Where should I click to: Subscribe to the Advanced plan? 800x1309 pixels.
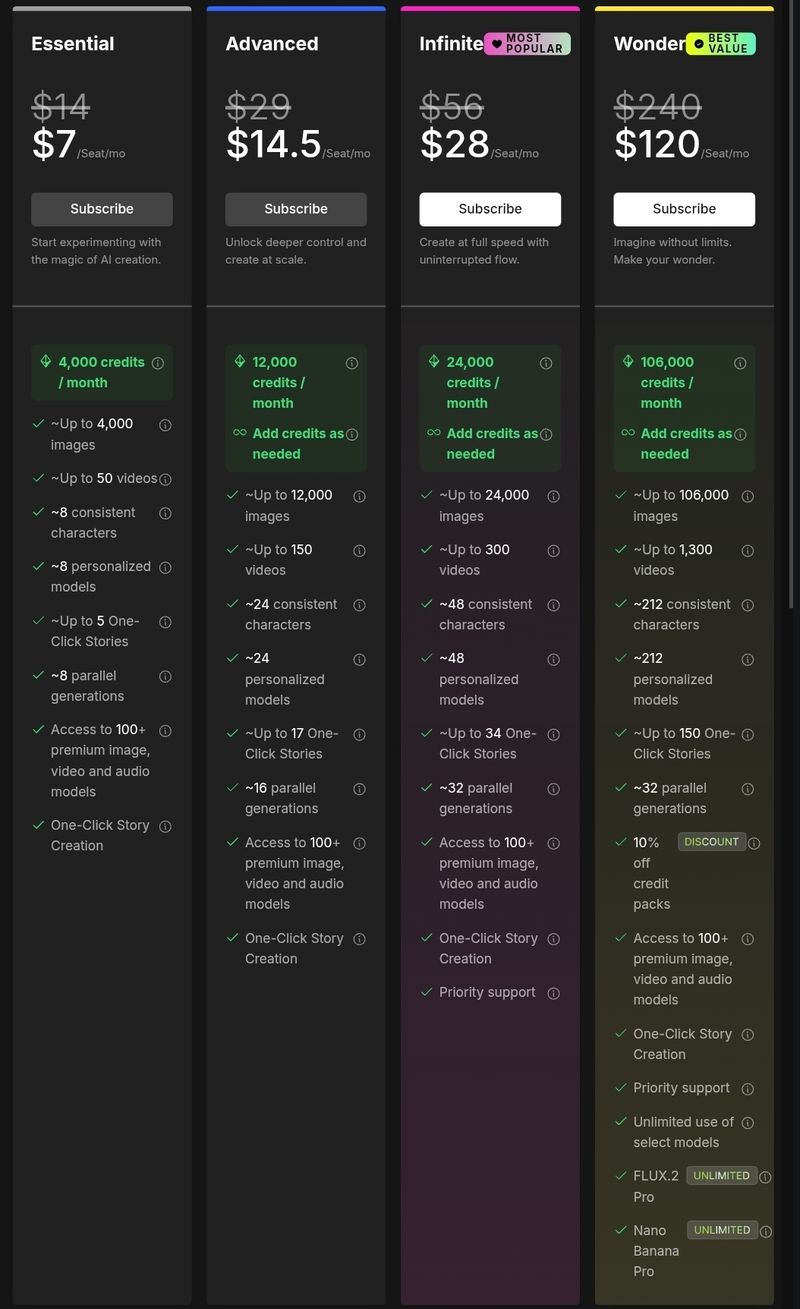point(296,209)
